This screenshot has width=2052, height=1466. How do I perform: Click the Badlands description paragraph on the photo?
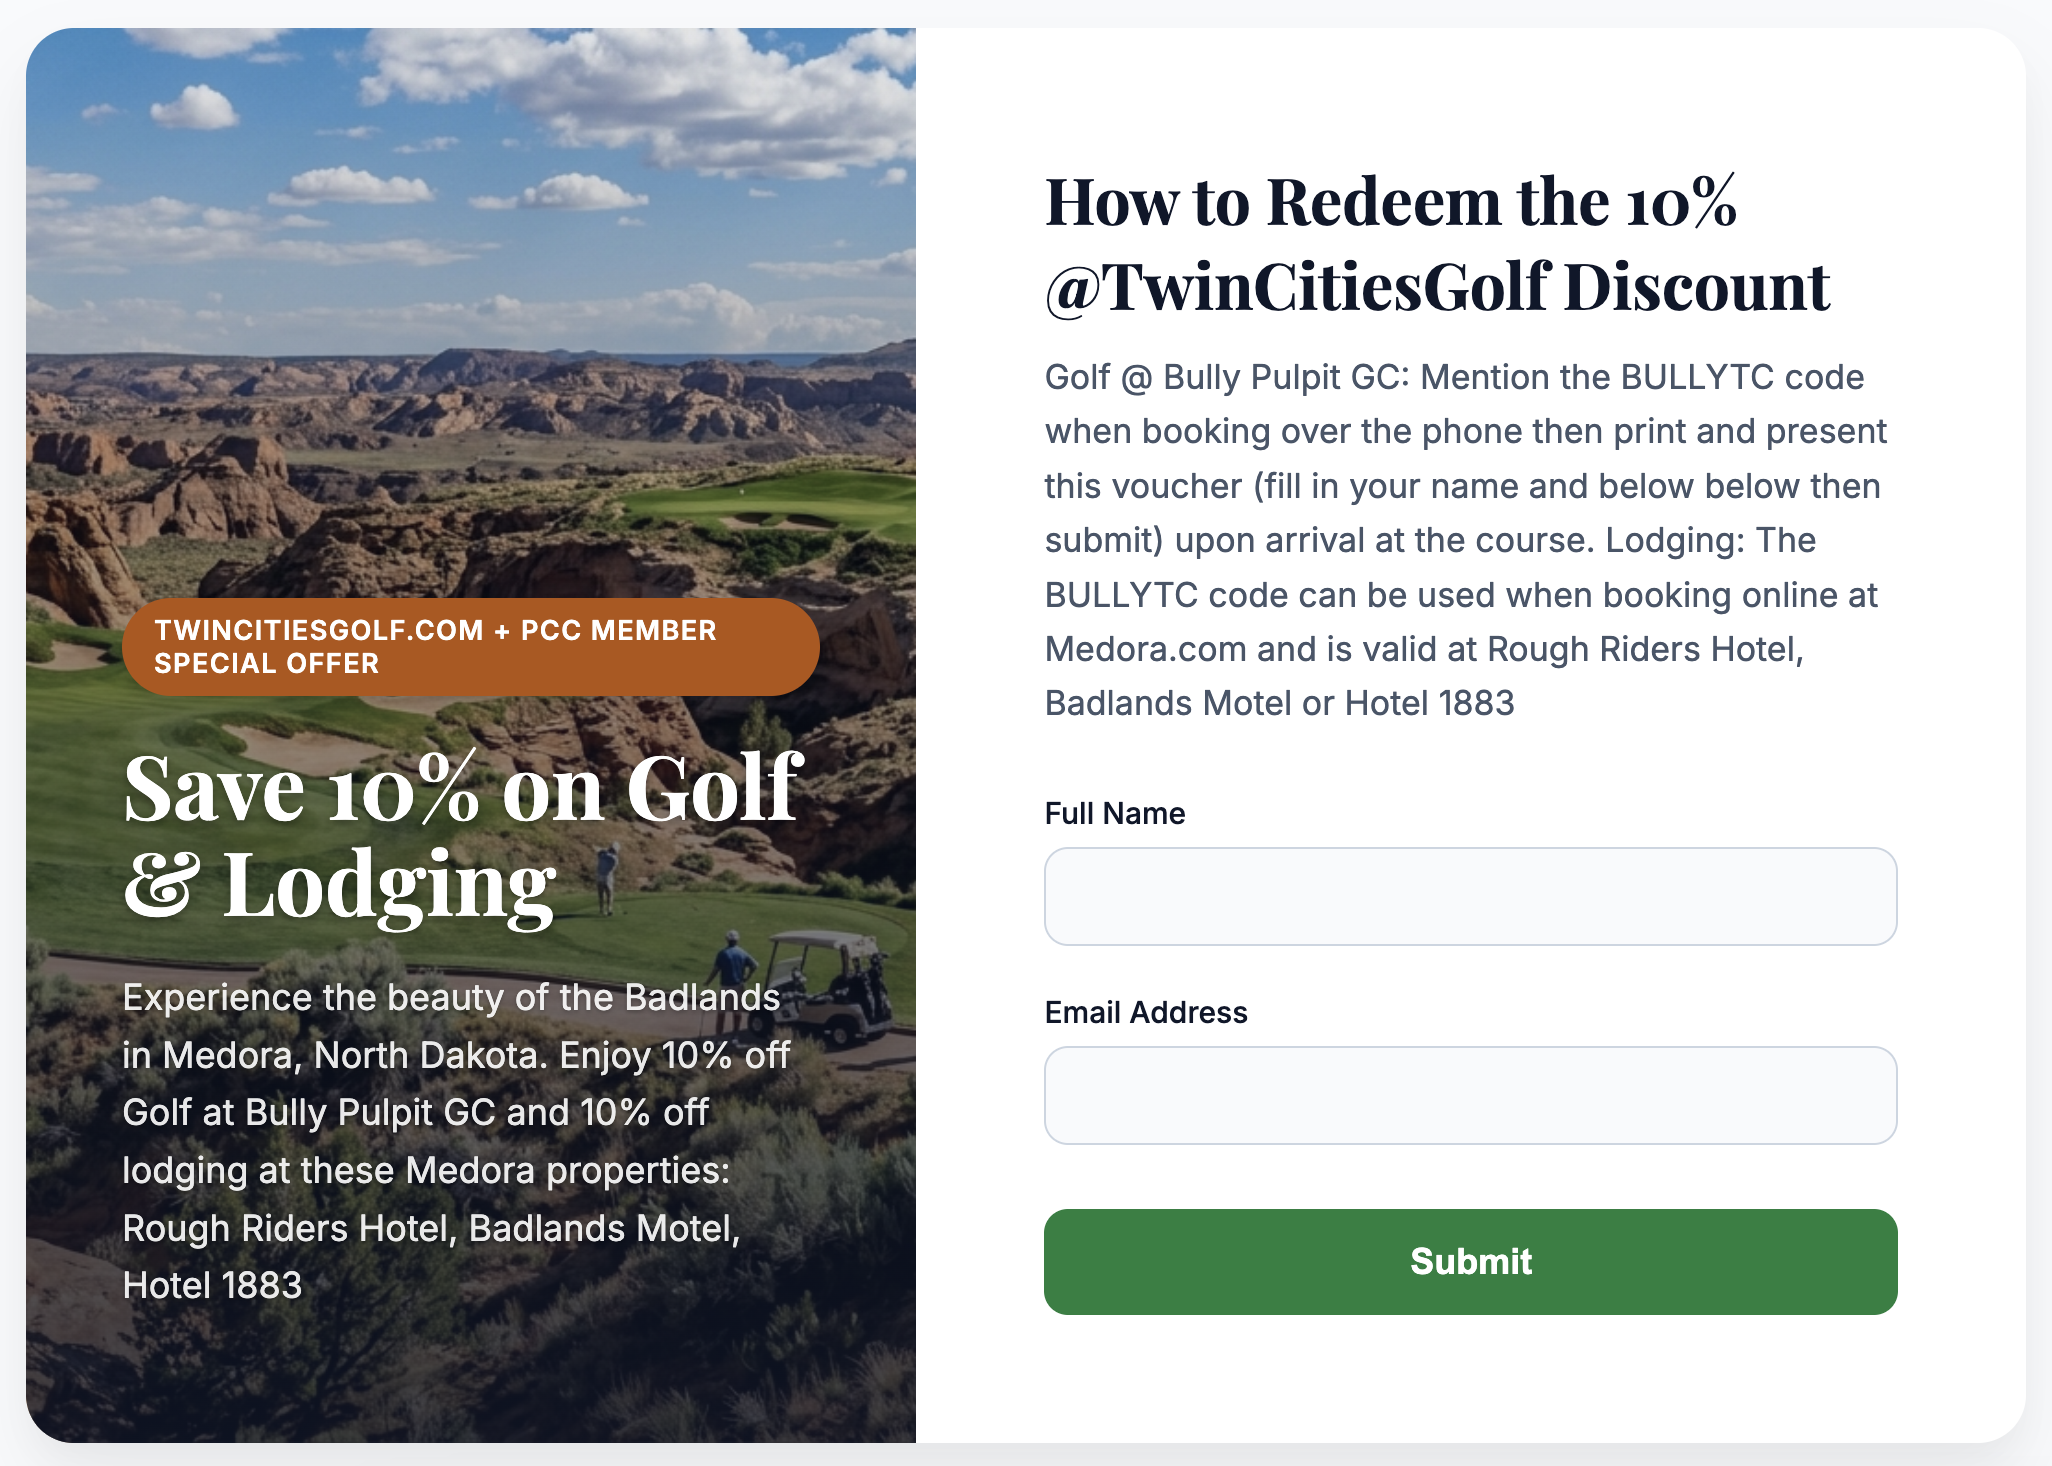click(x=456, y=1141)
